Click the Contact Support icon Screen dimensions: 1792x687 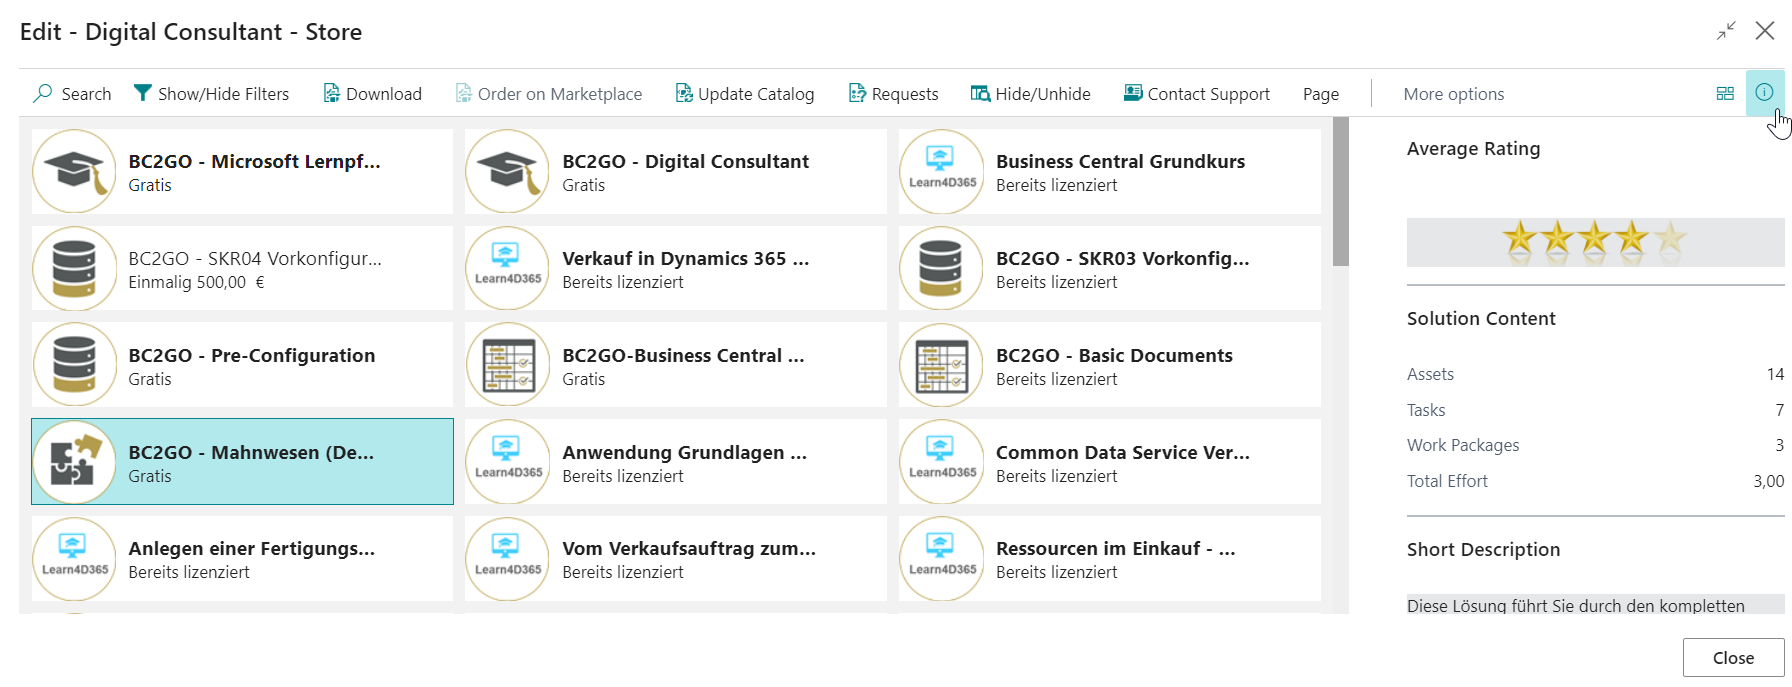pyautogui.click(x=1133, y=93)
